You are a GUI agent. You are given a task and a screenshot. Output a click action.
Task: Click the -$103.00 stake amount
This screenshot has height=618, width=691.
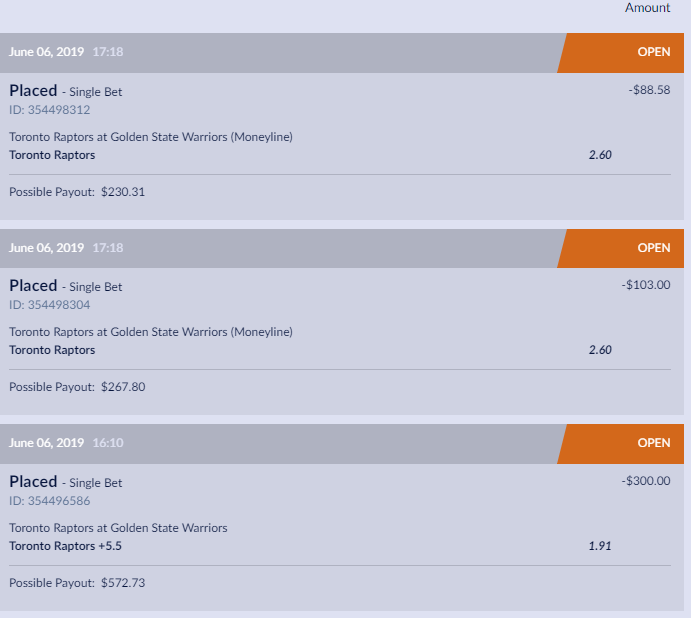(645, 285)
